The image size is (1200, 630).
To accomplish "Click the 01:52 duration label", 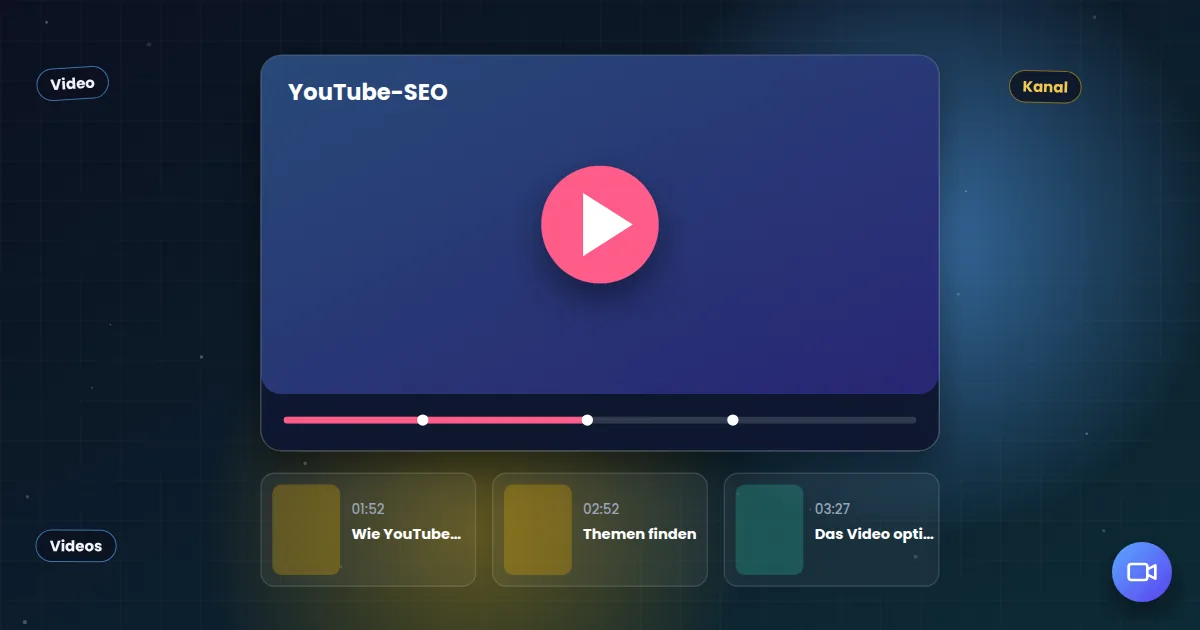I will pos(368,509).
